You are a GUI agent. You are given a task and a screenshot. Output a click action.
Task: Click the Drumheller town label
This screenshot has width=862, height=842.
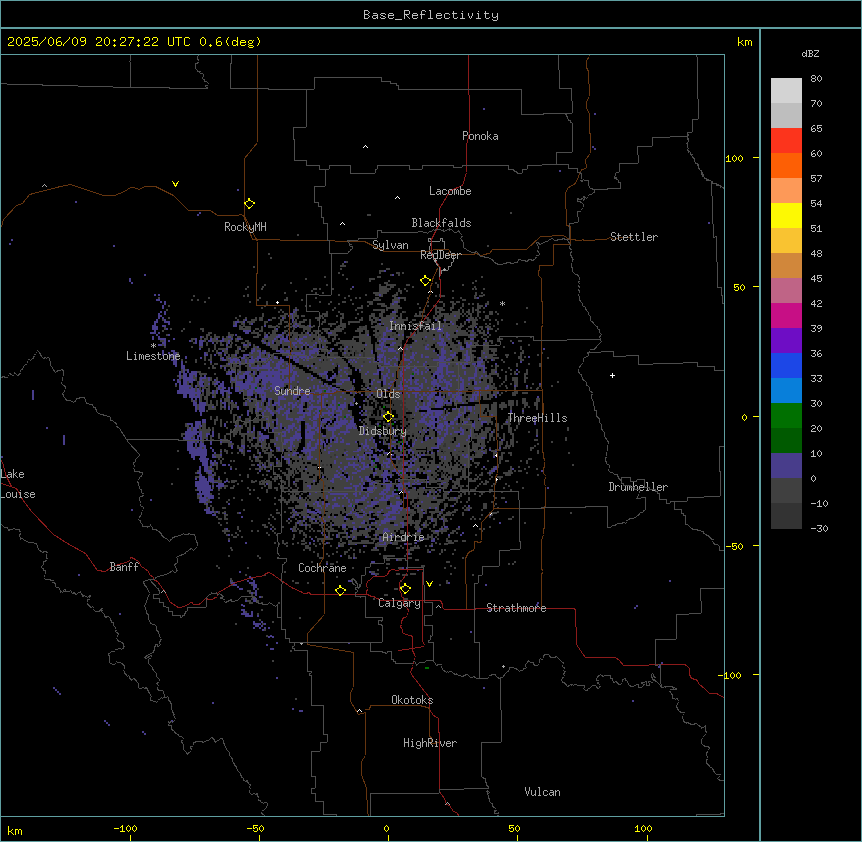pyautogui.click(x=638, y=487)
